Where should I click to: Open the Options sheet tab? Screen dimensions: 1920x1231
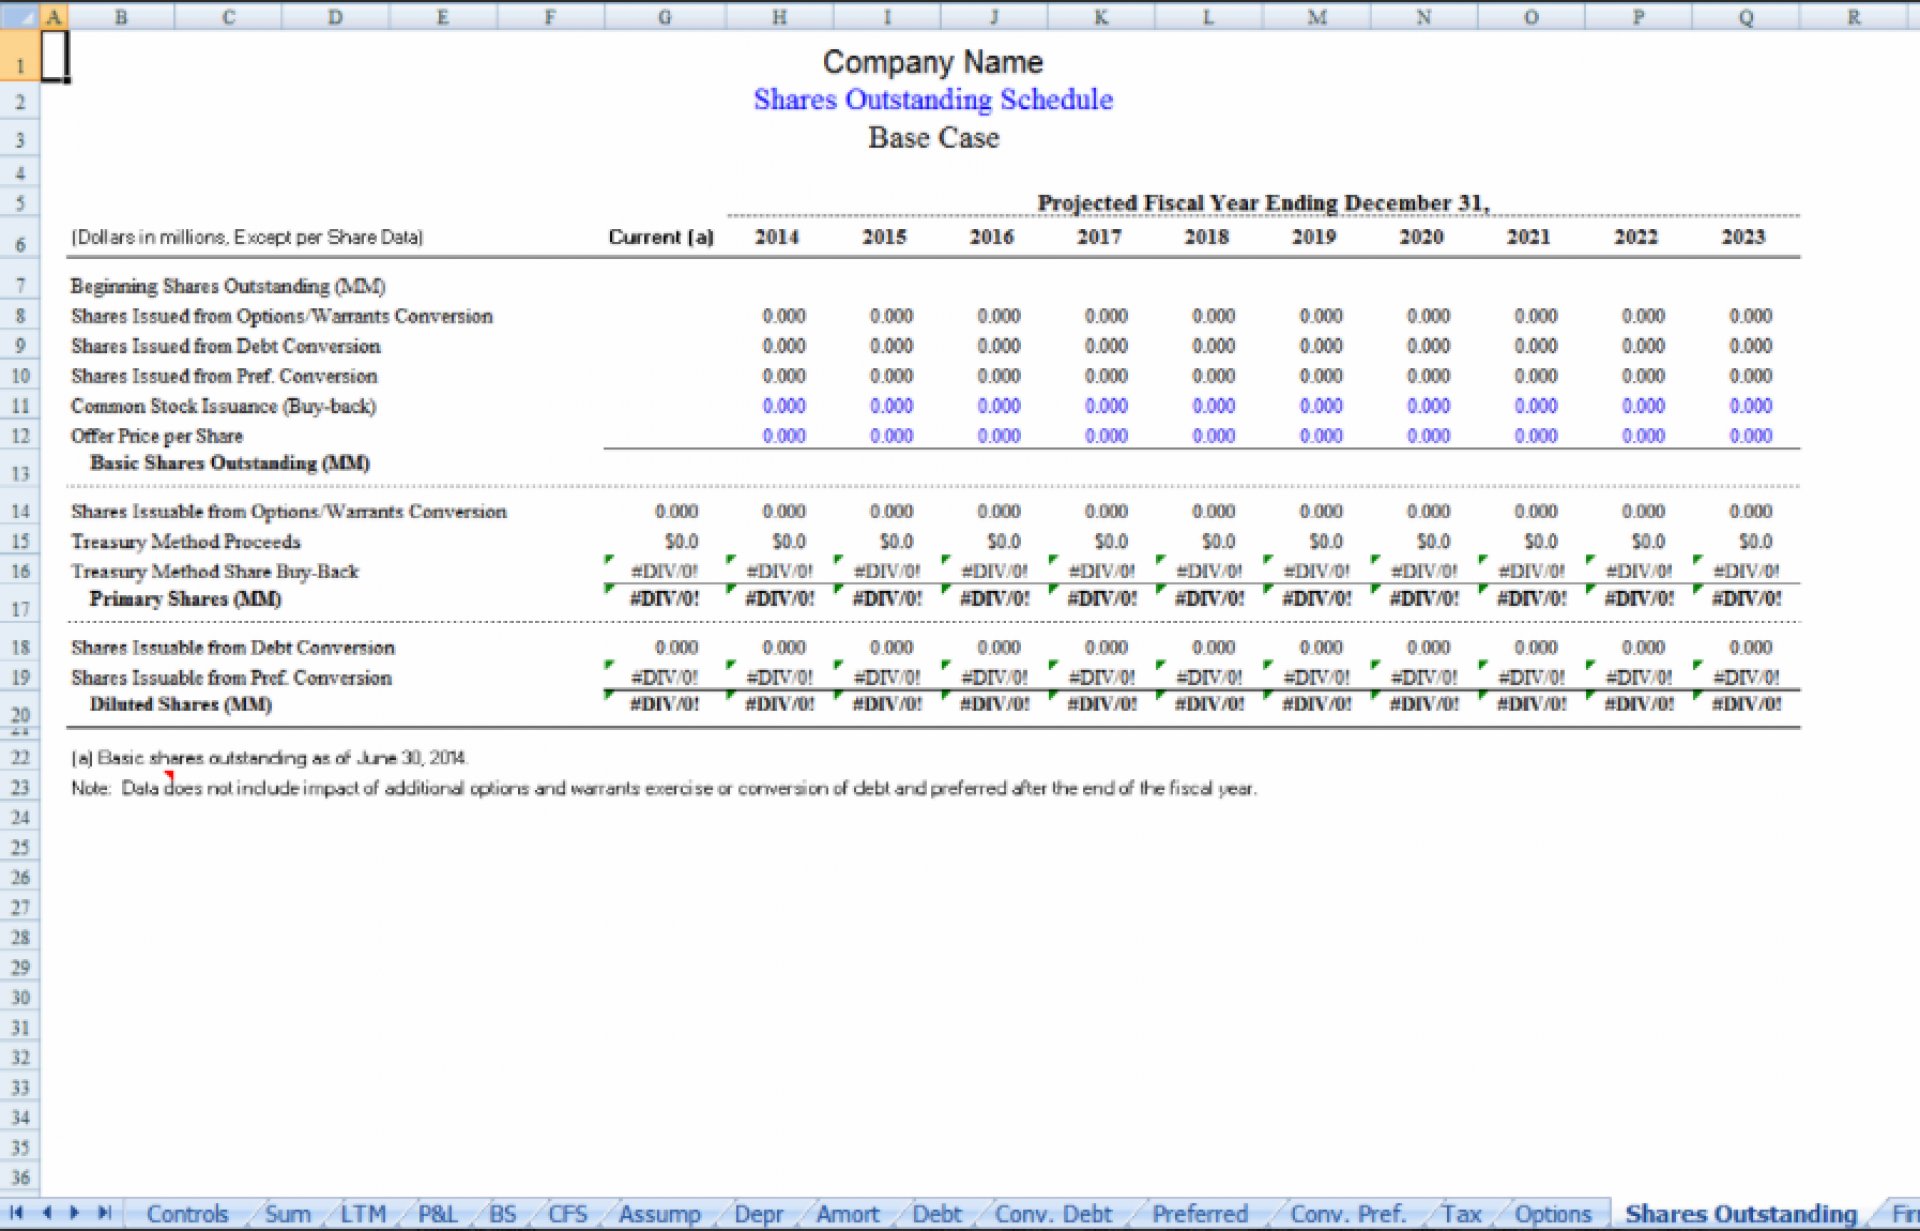1552,1214
